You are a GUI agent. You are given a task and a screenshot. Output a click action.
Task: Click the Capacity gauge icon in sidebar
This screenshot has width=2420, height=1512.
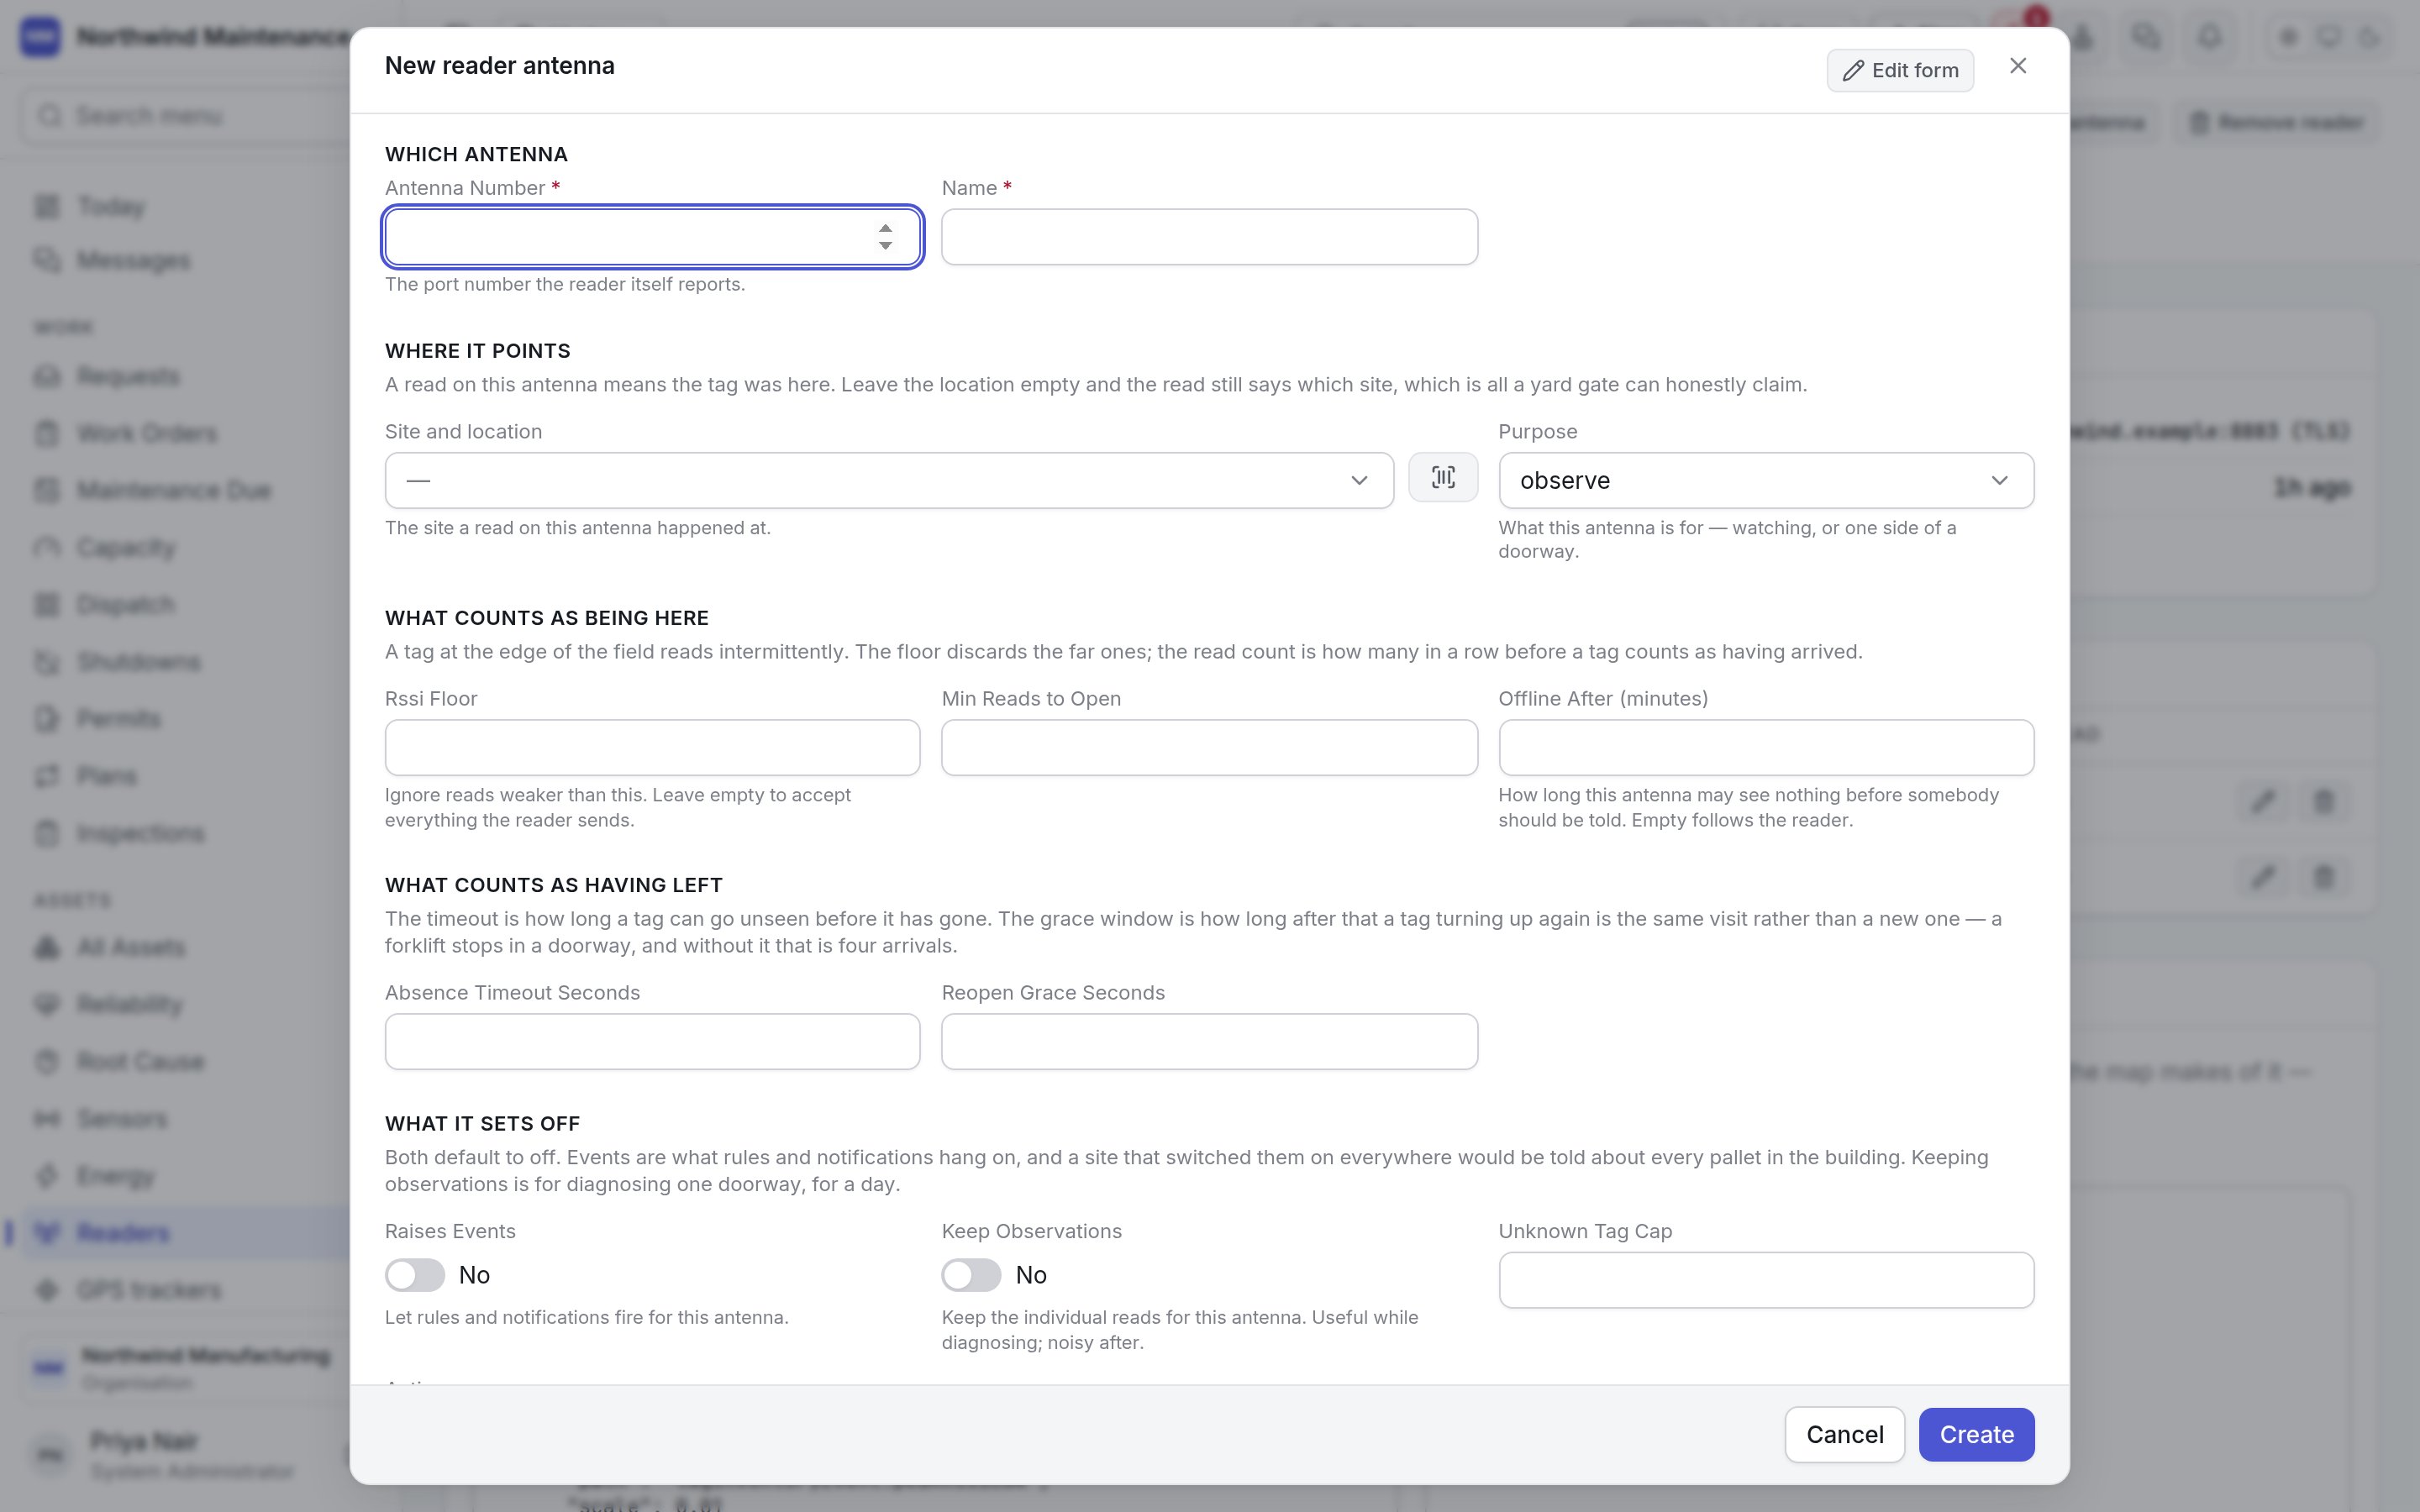[x=47, y=548]
